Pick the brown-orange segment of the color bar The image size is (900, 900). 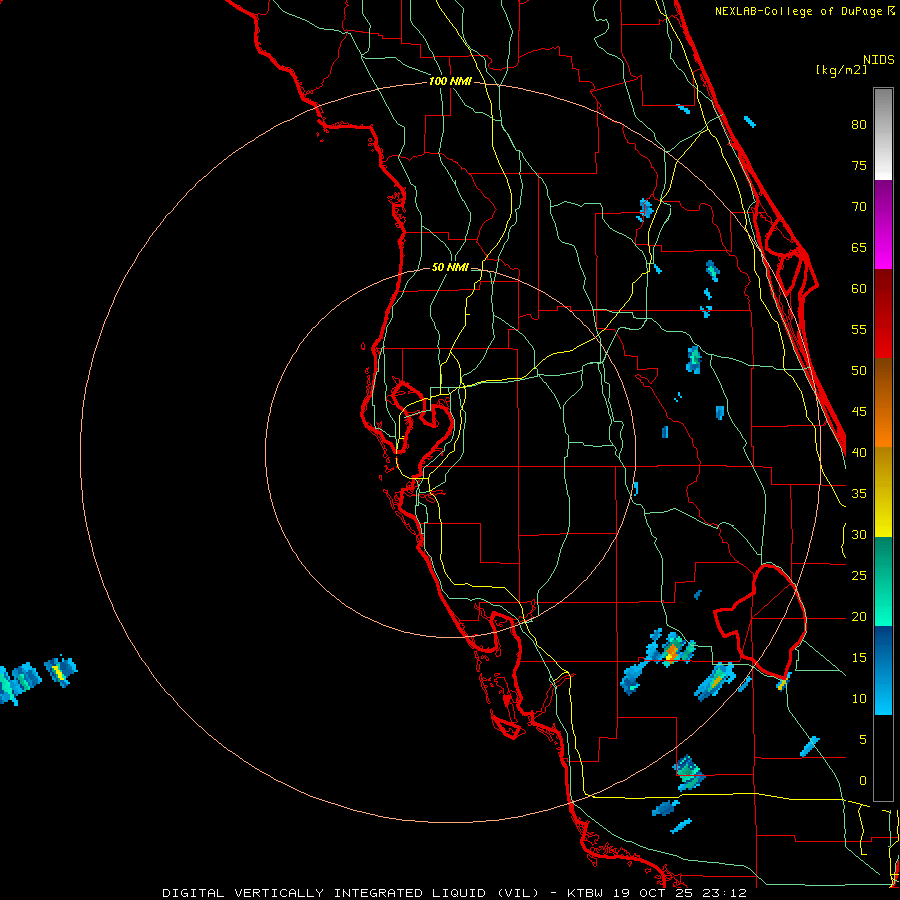tap(883, 403)
